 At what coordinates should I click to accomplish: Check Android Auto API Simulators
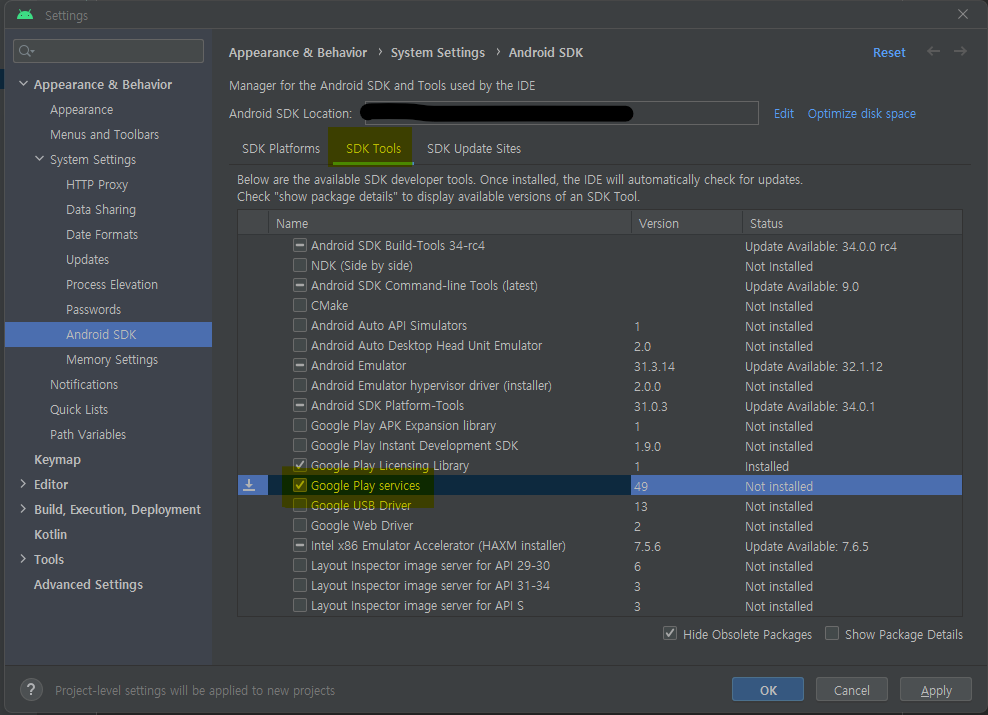click(300, 325)
